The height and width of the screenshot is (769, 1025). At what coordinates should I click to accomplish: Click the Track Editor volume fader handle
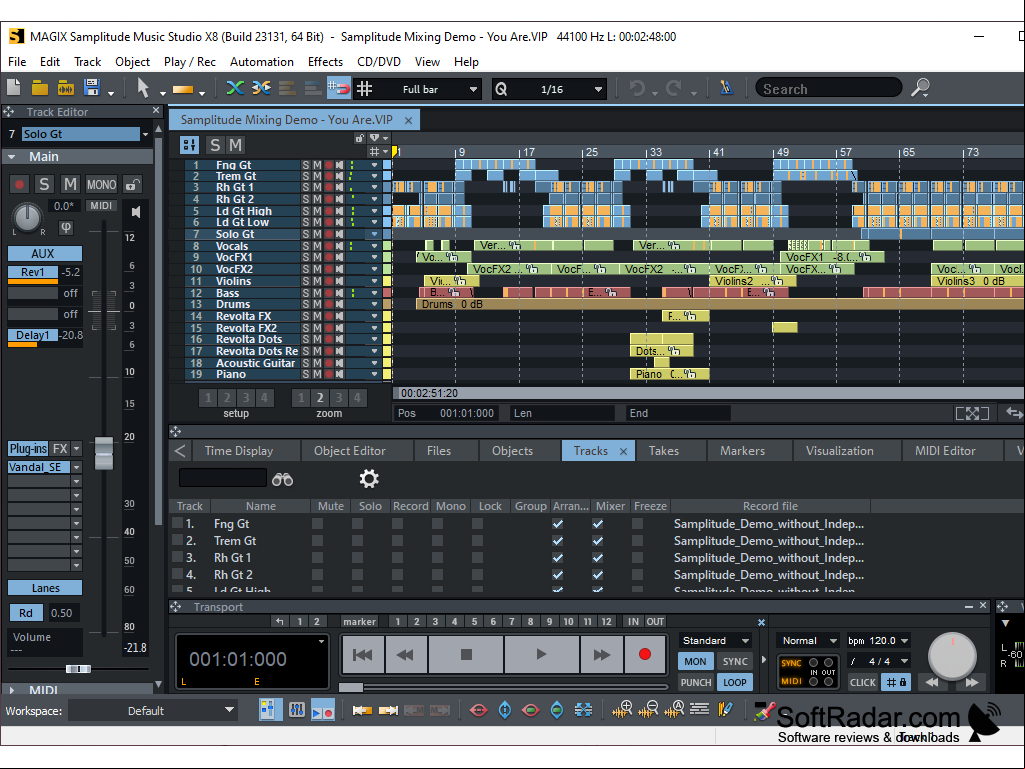pyautogui.click(x=104, y=453)
